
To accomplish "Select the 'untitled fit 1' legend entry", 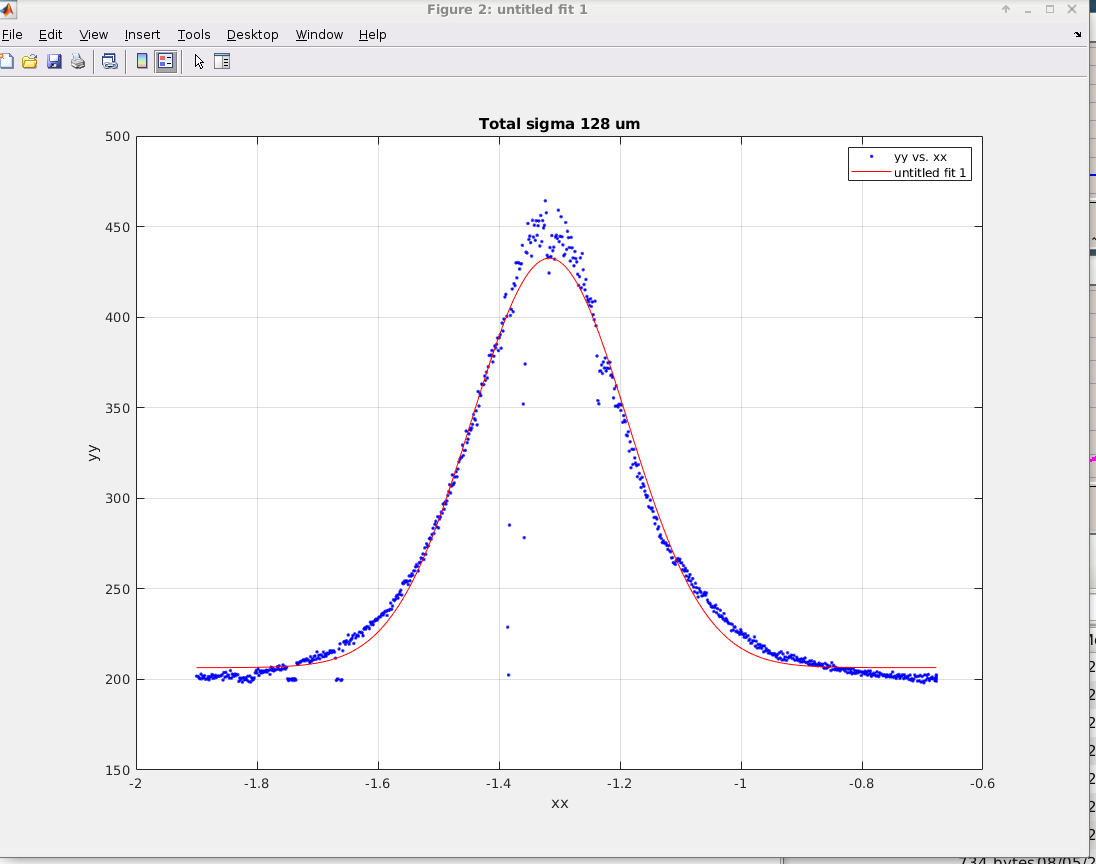I will point(930,173).
